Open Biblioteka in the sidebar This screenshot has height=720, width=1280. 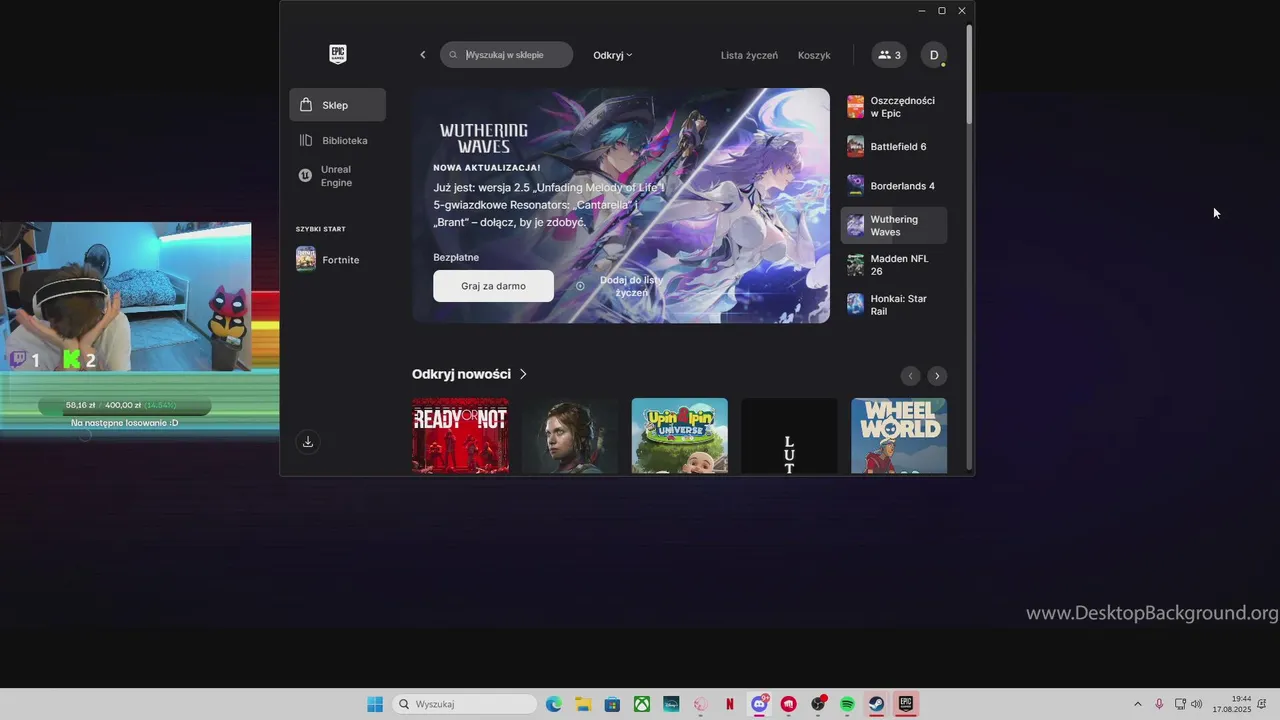(x=337, y=141)
